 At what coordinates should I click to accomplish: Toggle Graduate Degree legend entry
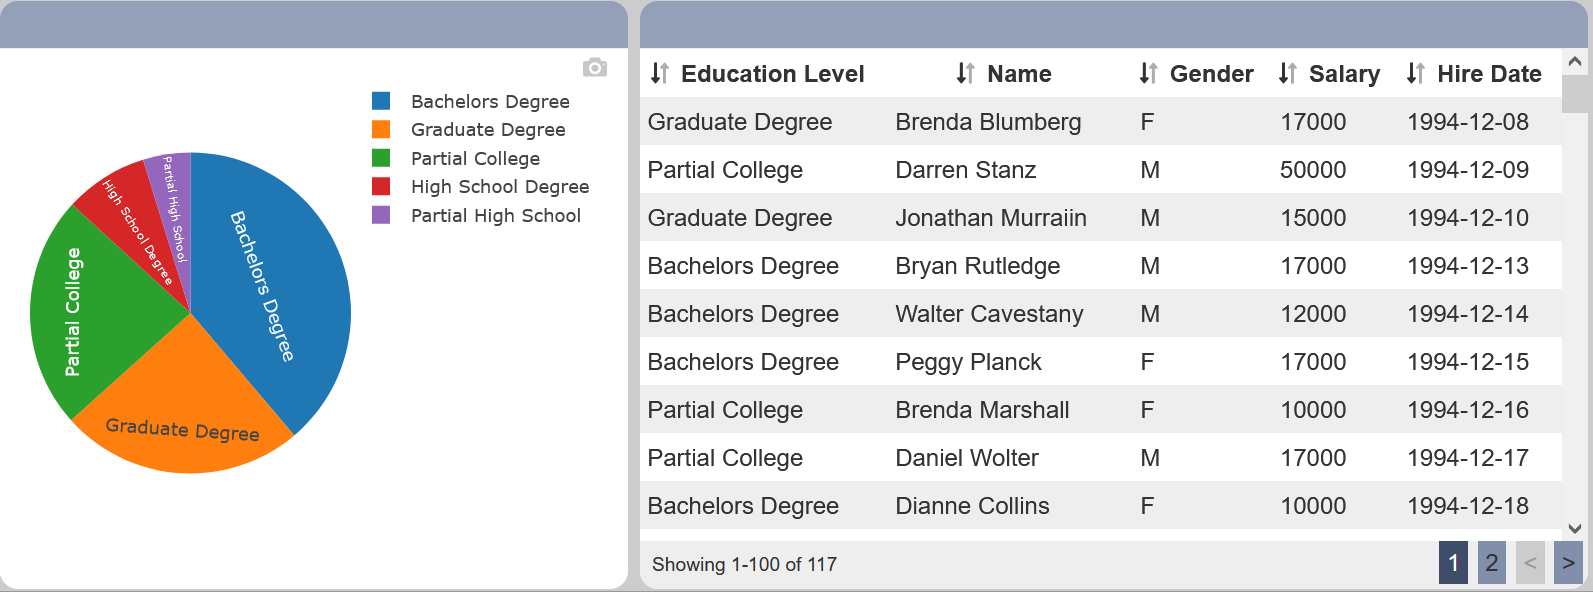coord(468,129)
